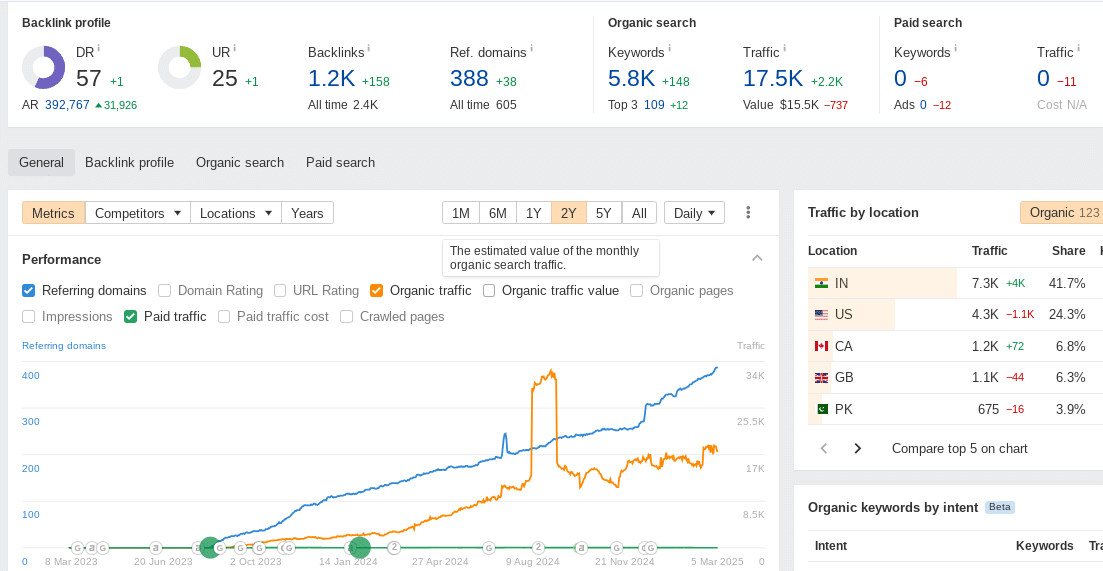Uncheck the Referring domains checkbox
The width and height of the screenshot is (1103, 571).
point(29,291)
